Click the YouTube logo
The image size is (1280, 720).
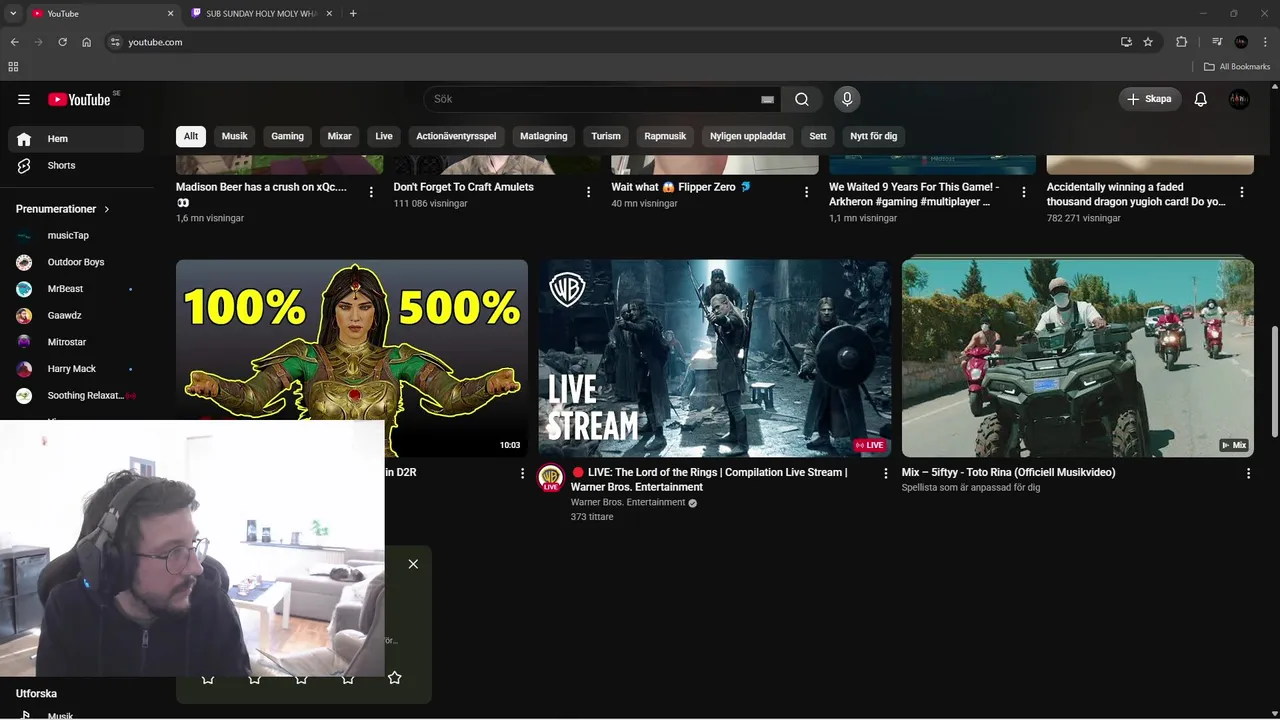click(79, 99)
